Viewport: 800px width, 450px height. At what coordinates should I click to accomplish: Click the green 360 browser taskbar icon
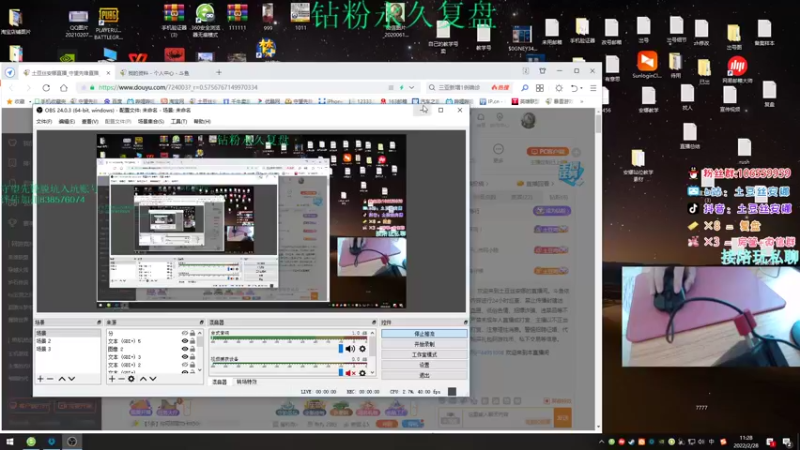pos(31,442)
